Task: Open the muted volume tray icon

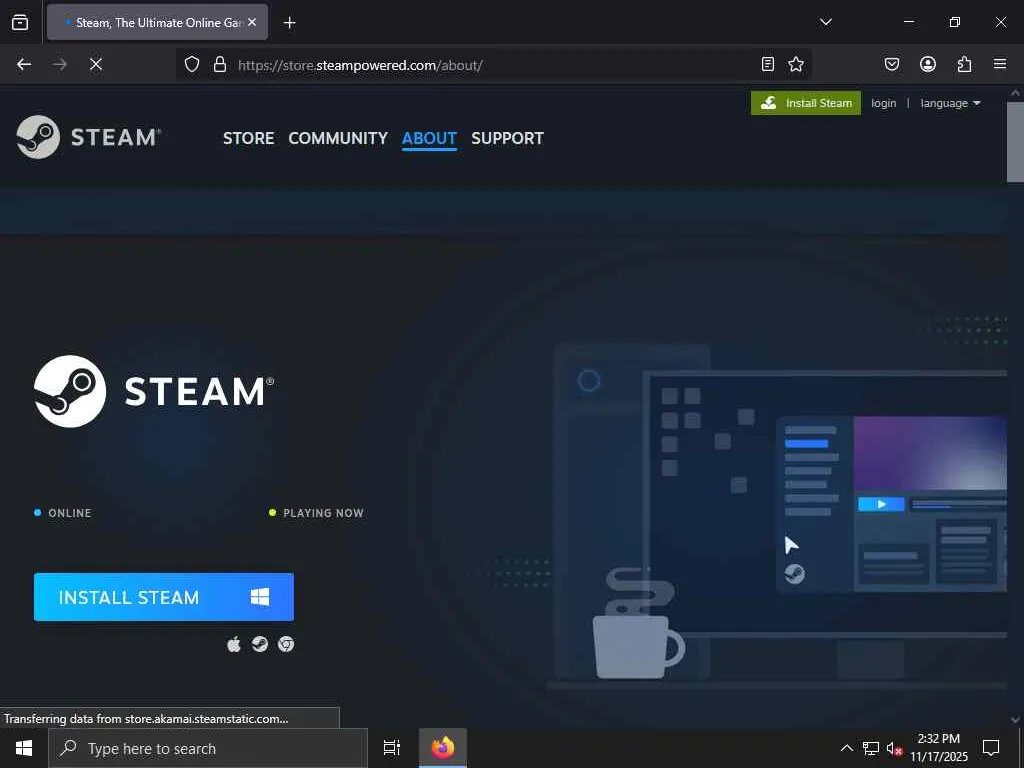Action: 894,748
